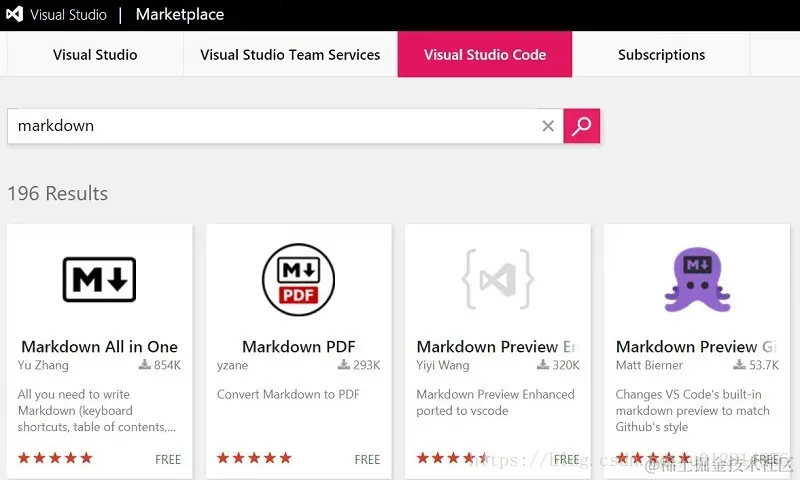Click the Markdown PDF title
The image size is (800, 480).
298,347
